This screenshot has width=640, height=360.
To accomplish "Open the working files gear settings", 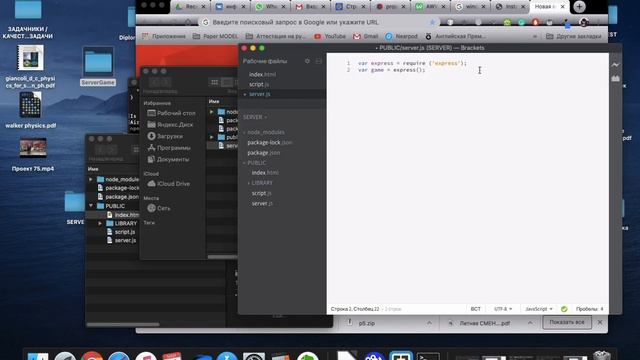I will pos(307,61).
